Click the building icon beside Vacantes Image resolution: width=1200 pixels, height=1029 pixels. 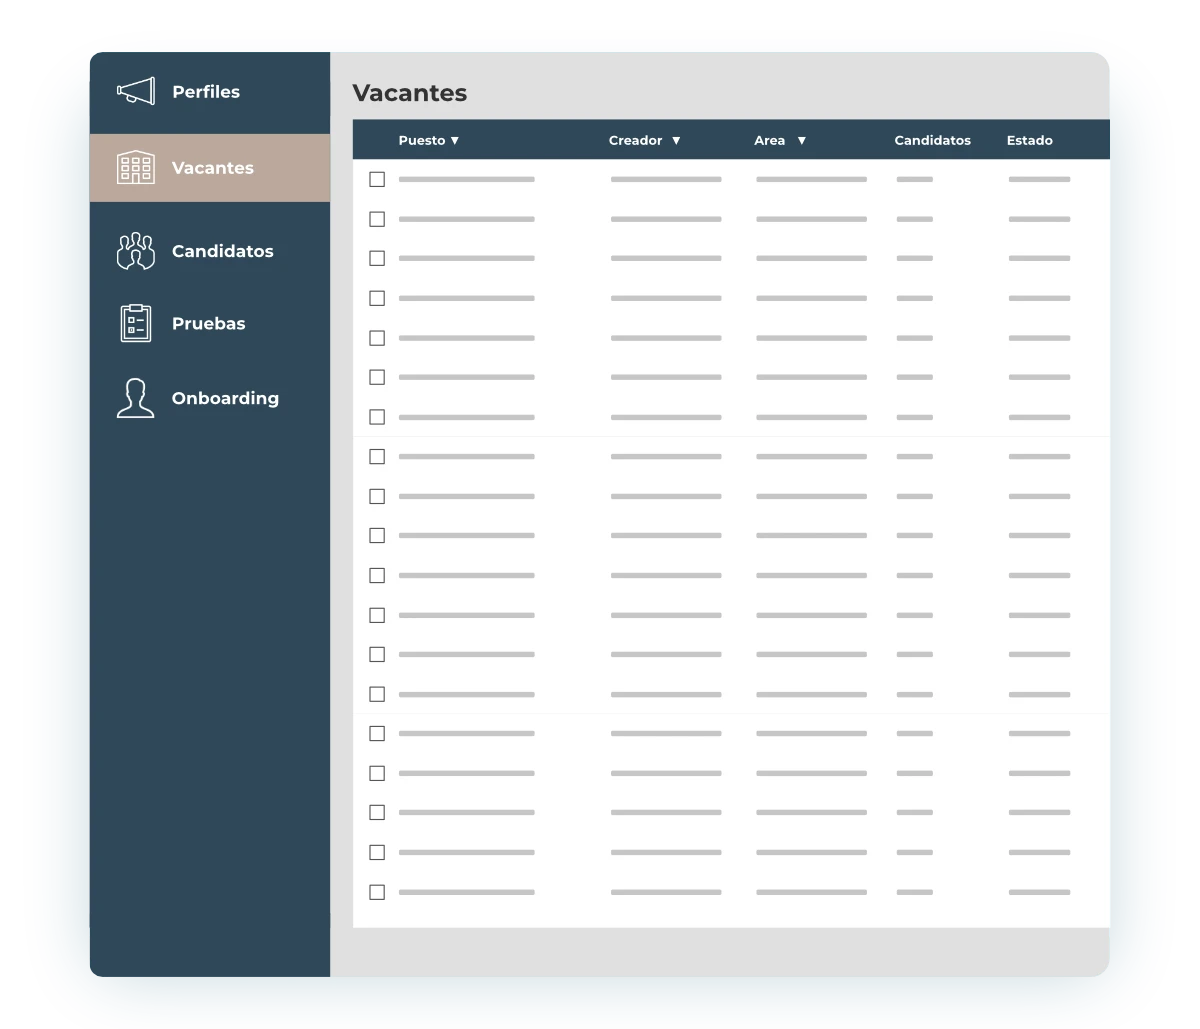click(136, 167)
